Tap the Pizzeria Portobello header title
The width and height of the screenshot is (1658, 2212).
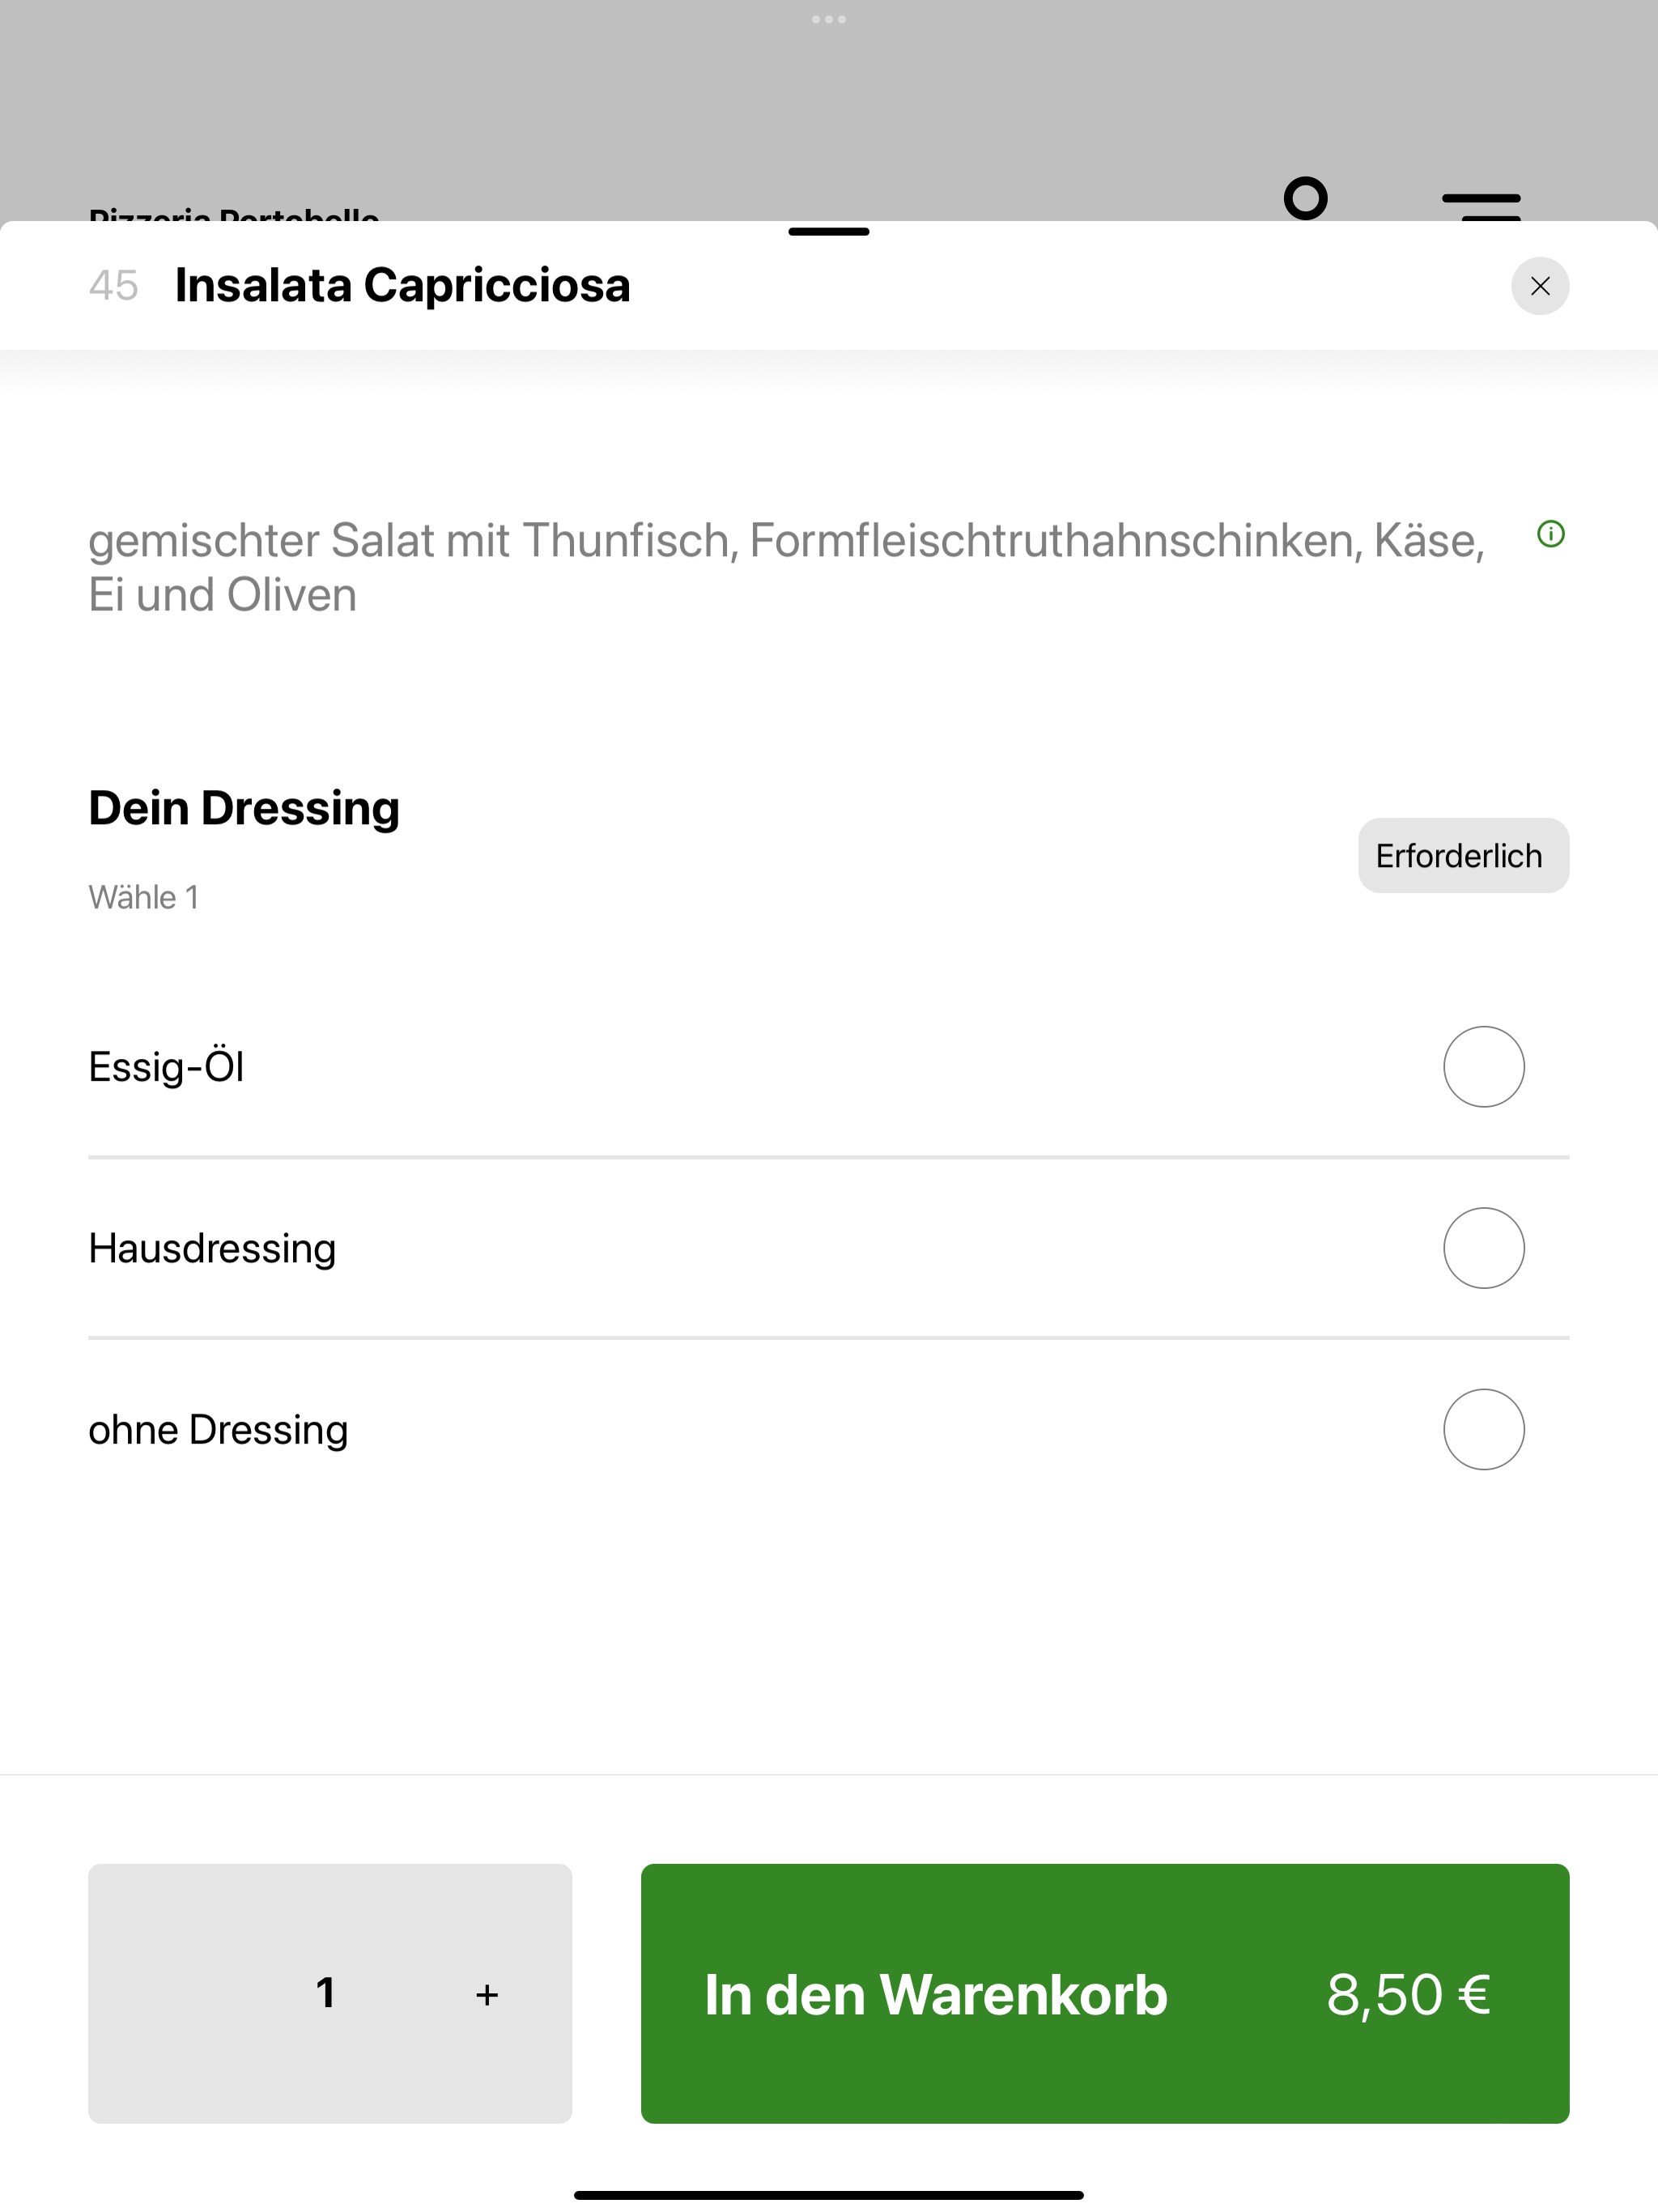click(234, 213)
